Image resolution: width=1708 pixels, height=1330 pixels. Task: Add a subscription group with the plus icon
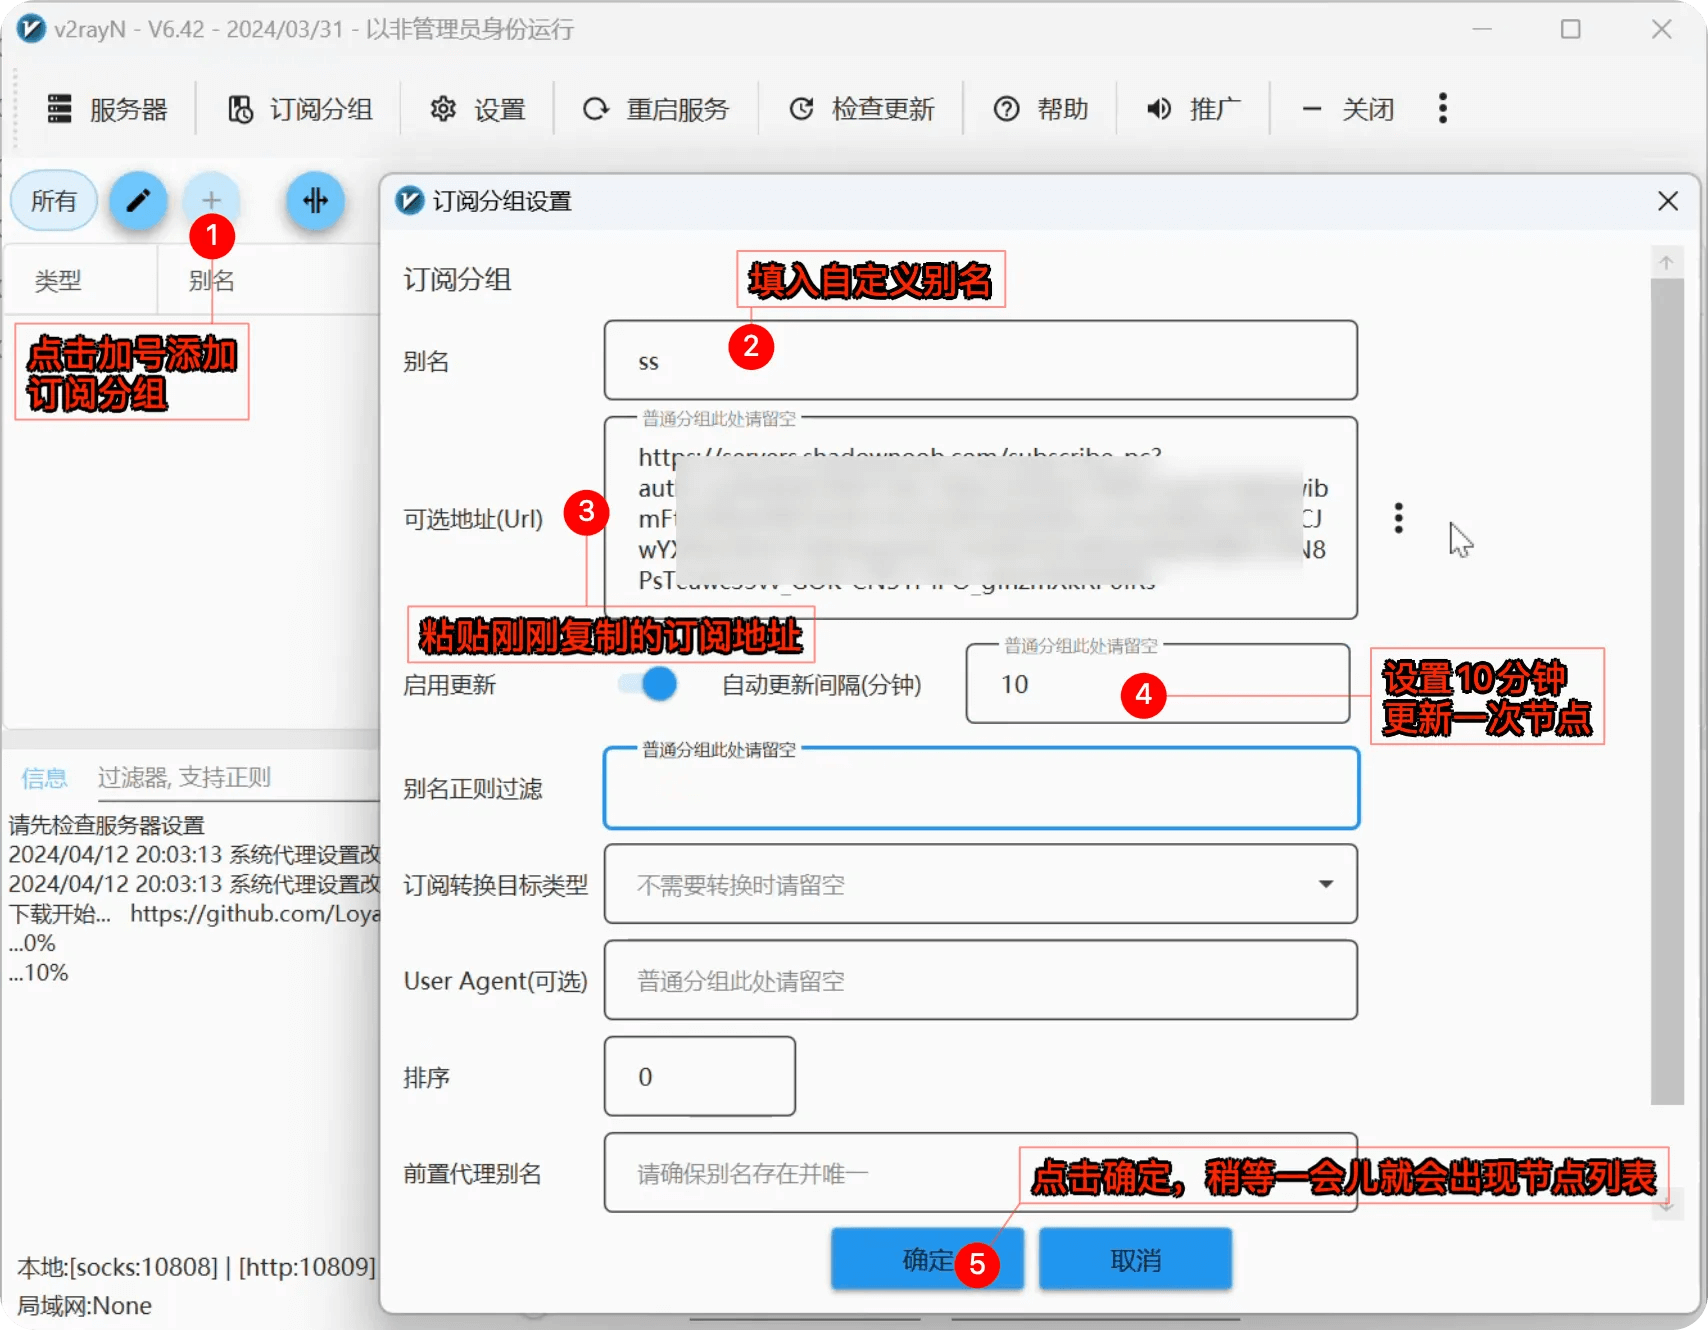coord(211,201)
